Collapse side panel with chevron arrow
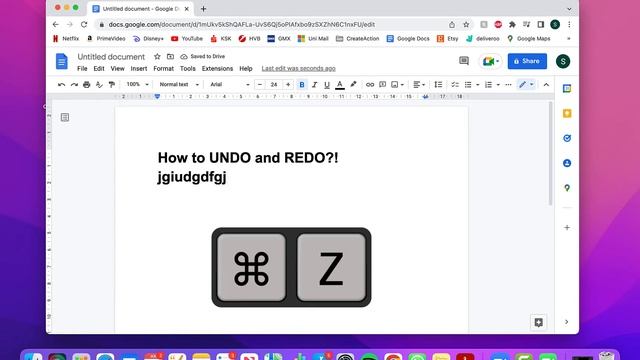Viewport: 640px width, 360px height. point(567,322)
